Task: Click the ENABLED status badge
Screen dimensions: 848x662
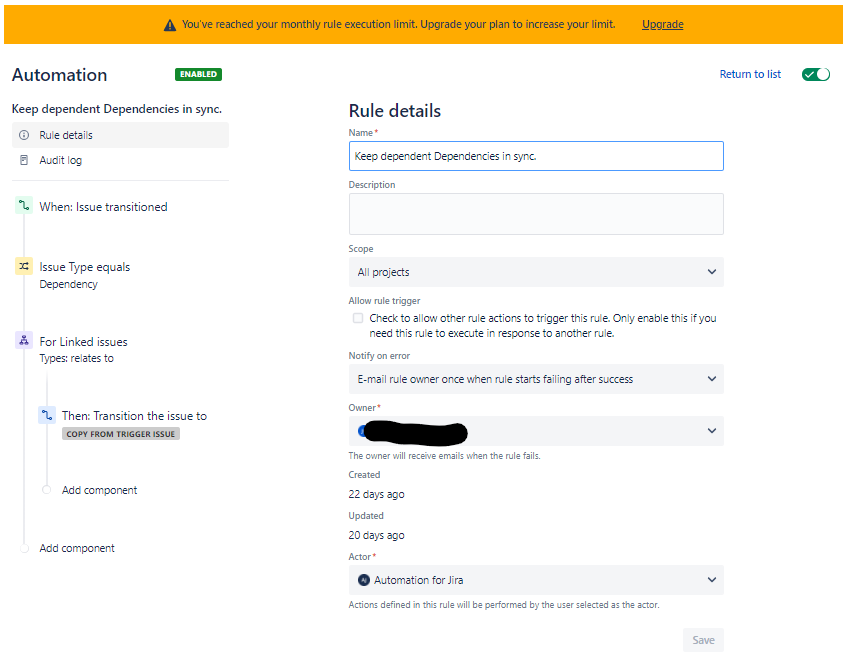Action: pyautogui.click(x=198, y=74)
